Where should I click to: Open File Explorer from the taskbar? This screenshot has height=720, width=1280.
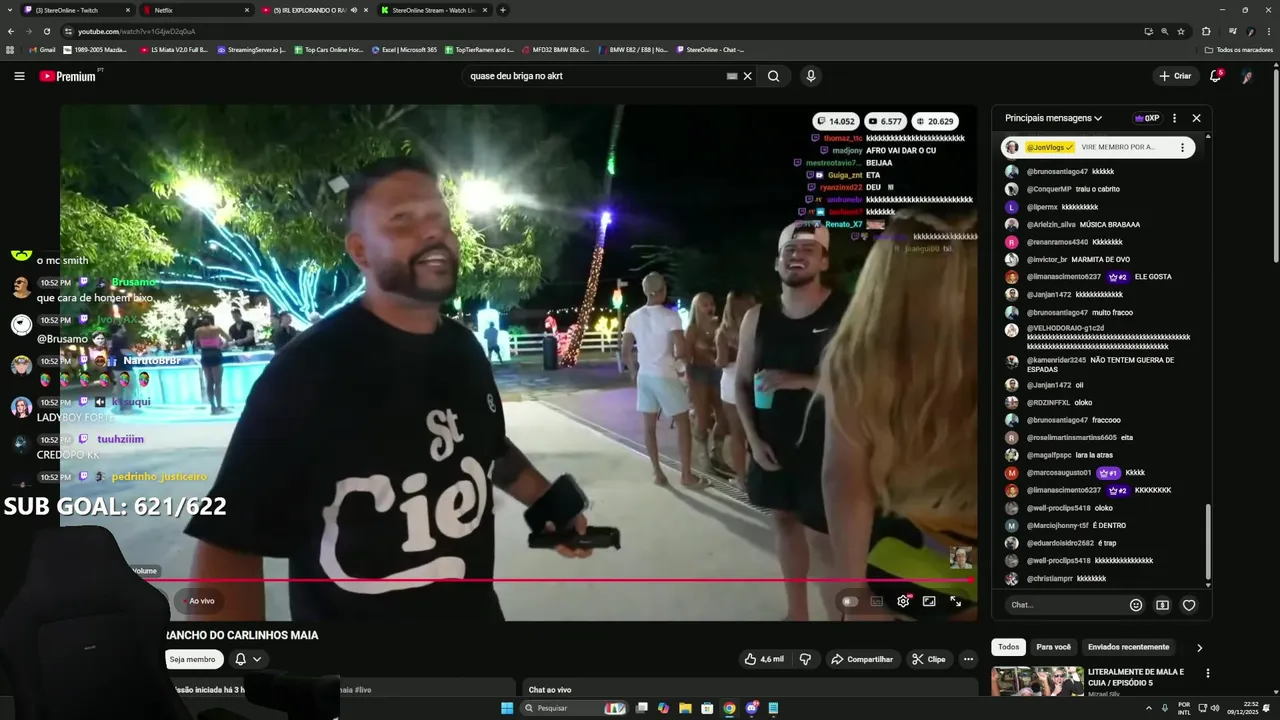tap(685, 708)
